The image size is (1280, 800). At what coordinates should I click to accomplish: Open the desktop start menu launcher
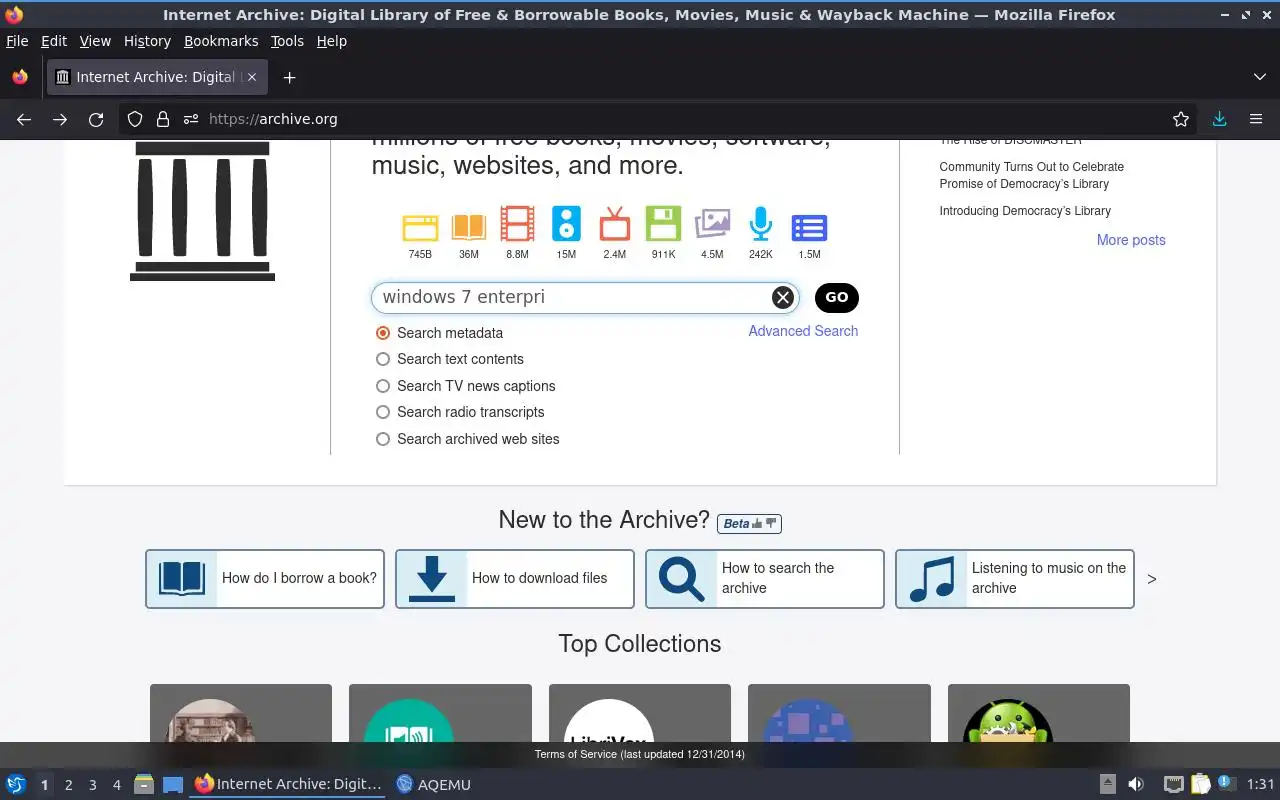(16, 784)
